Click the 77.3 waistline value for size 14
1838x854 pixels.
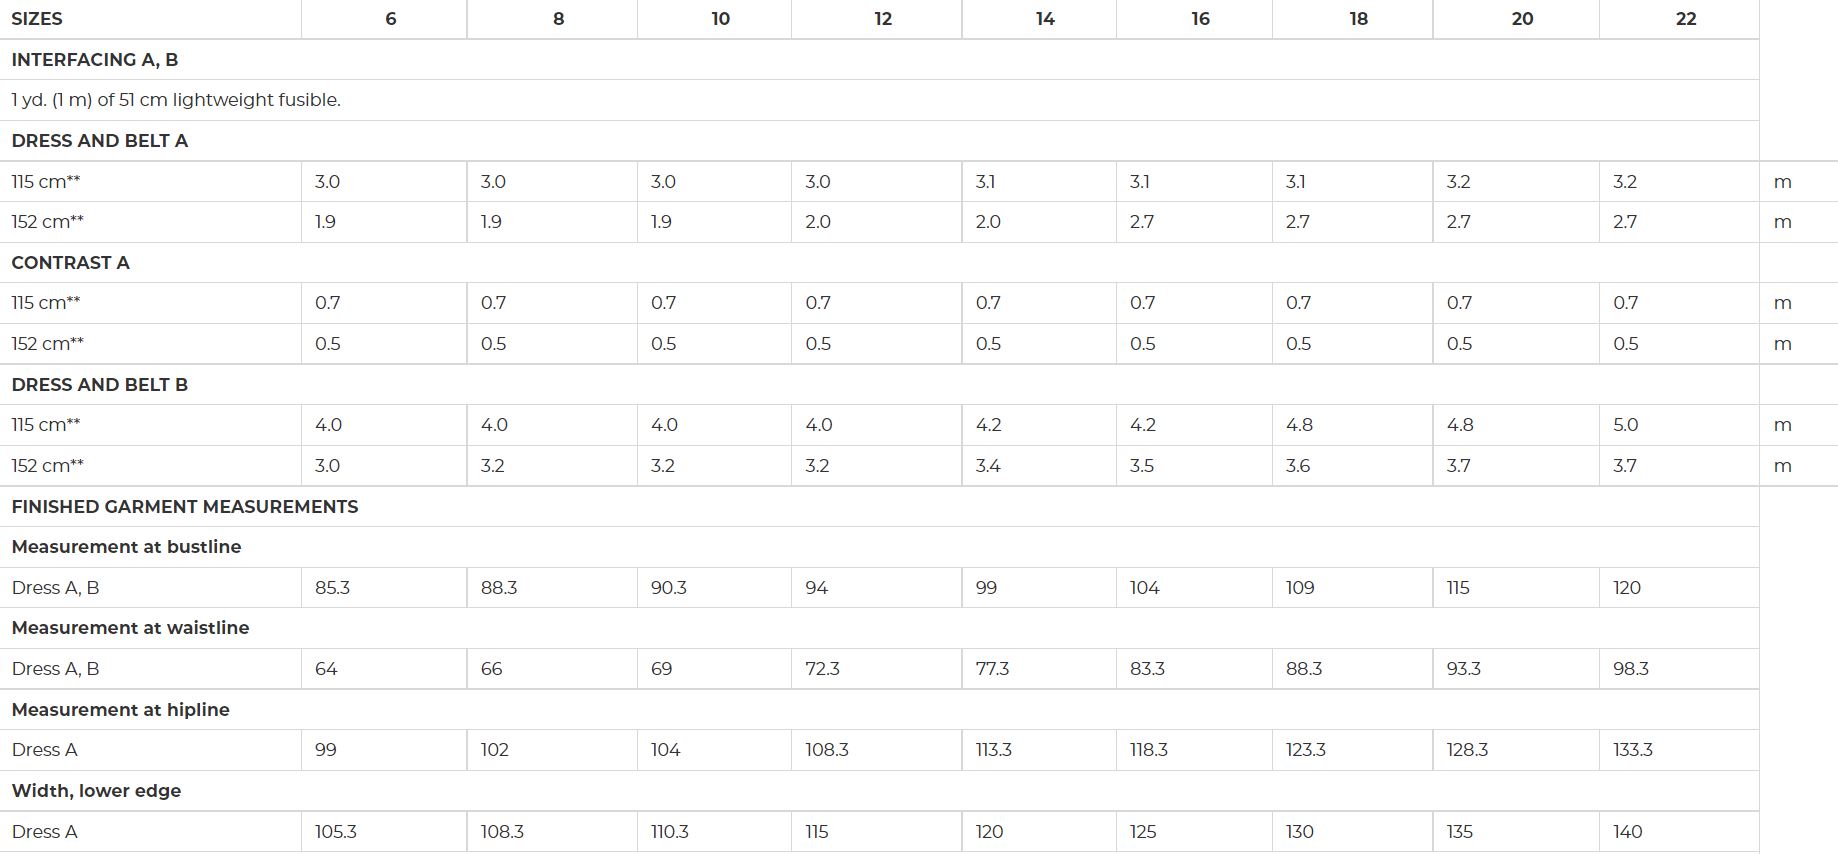[x=992, y=669]
